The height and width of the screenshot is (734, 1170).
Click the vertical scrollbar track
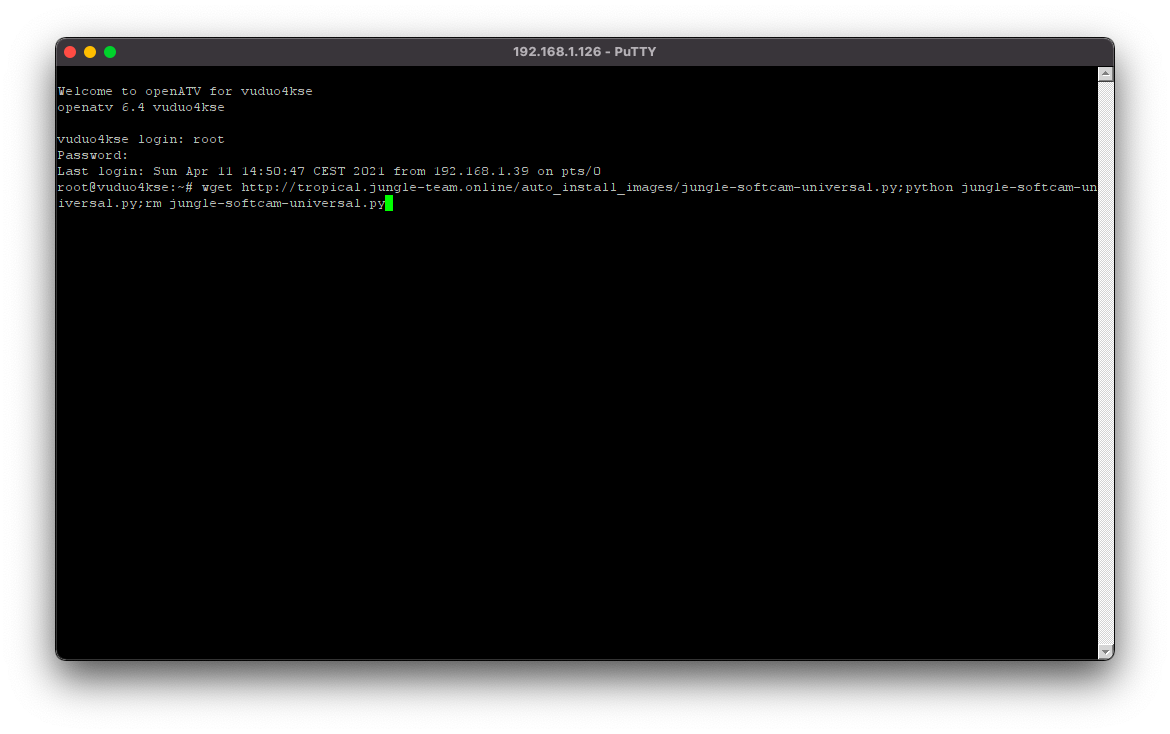coord(1105,360)
